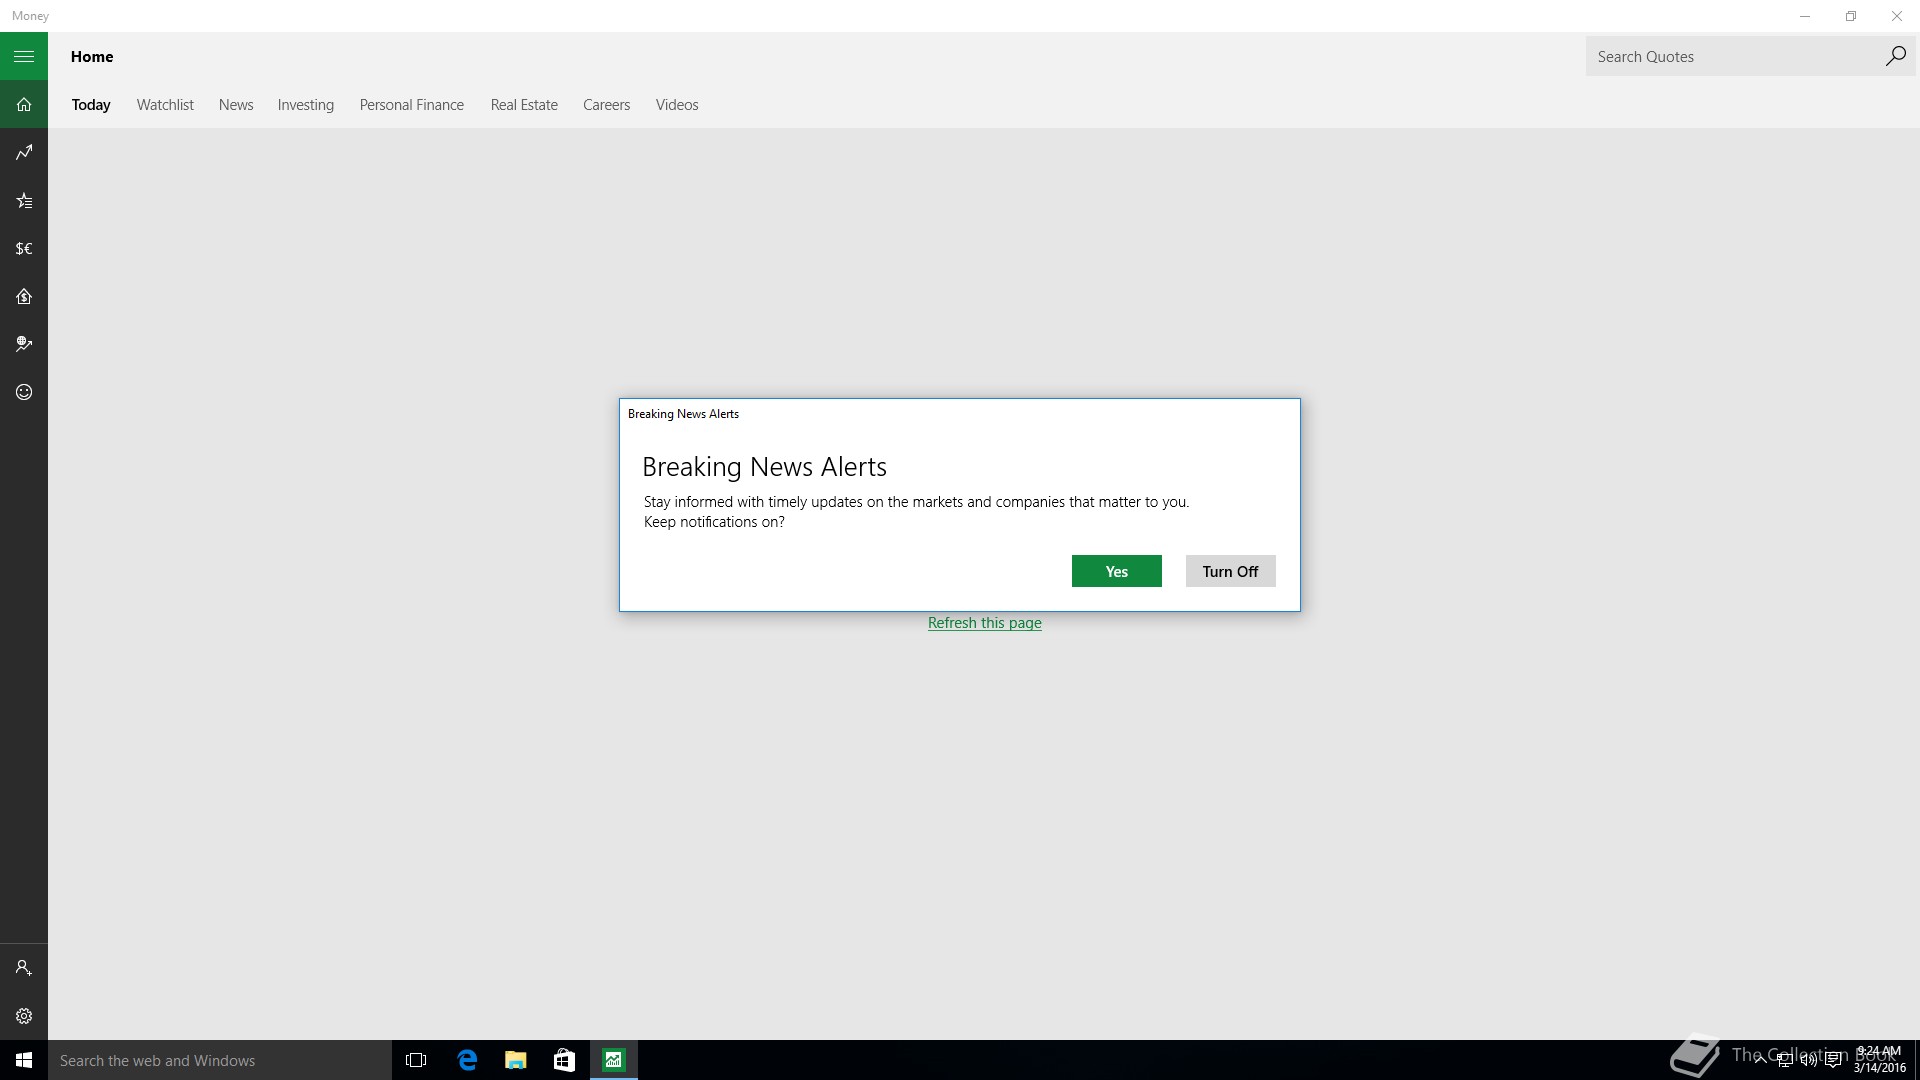Select the Today tab
The width and height of the screenshot is (1920, 1080).
click(91, 105)
